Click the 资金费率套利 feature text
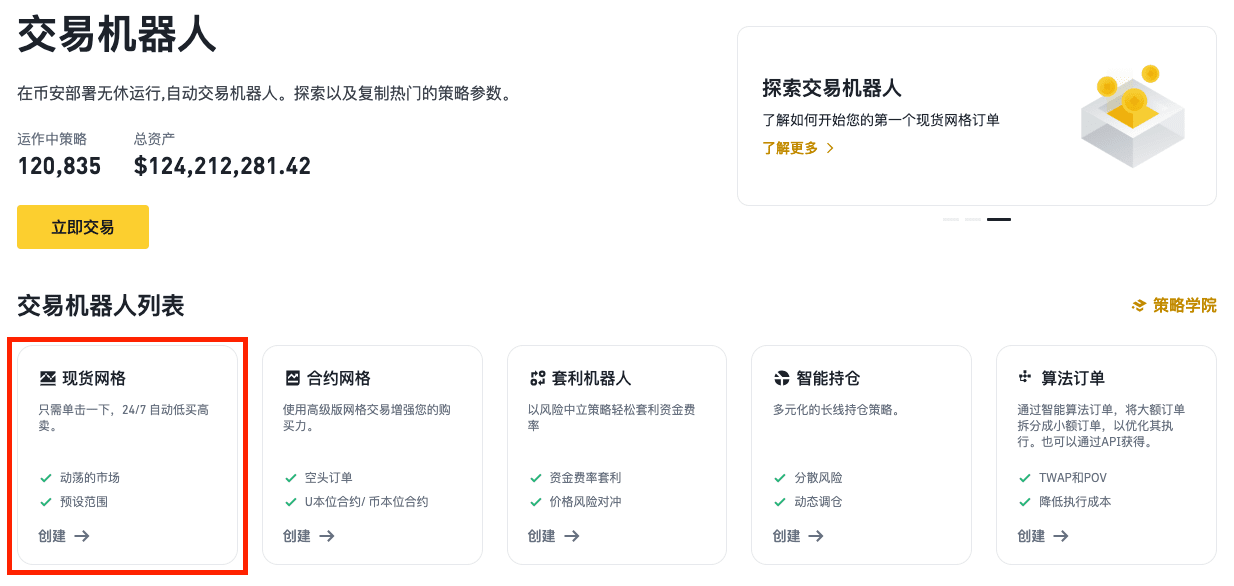This screenshot has height=586, width=1234. click(586, 478)
